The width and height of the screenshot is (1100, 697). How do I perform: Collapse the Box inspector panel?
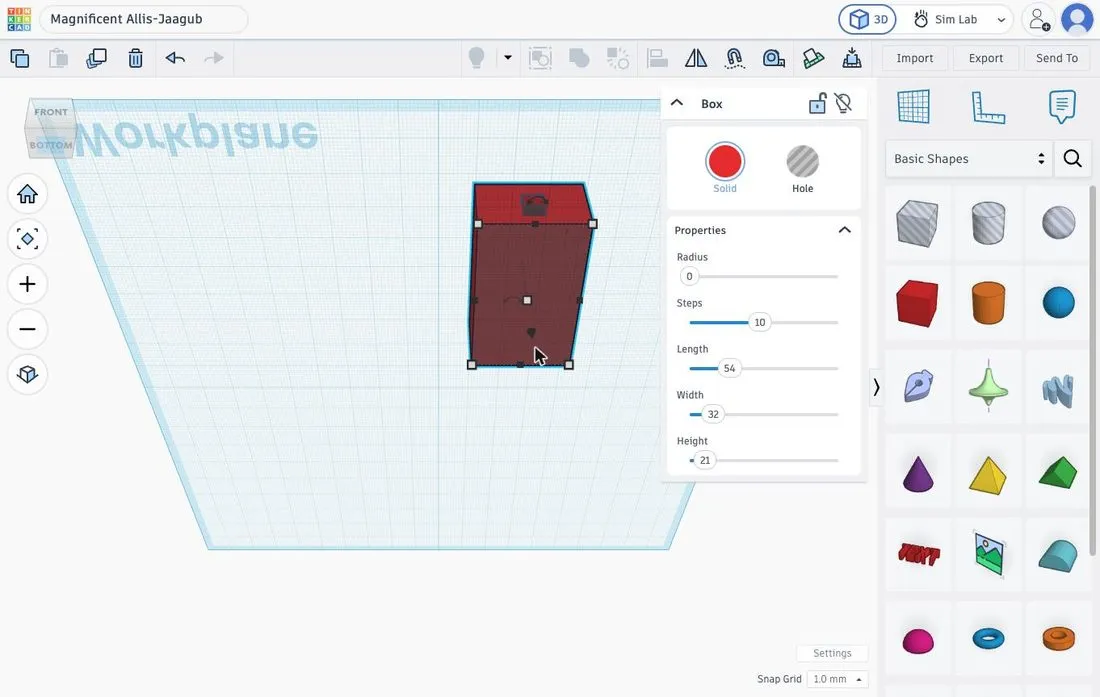(677, 103)
